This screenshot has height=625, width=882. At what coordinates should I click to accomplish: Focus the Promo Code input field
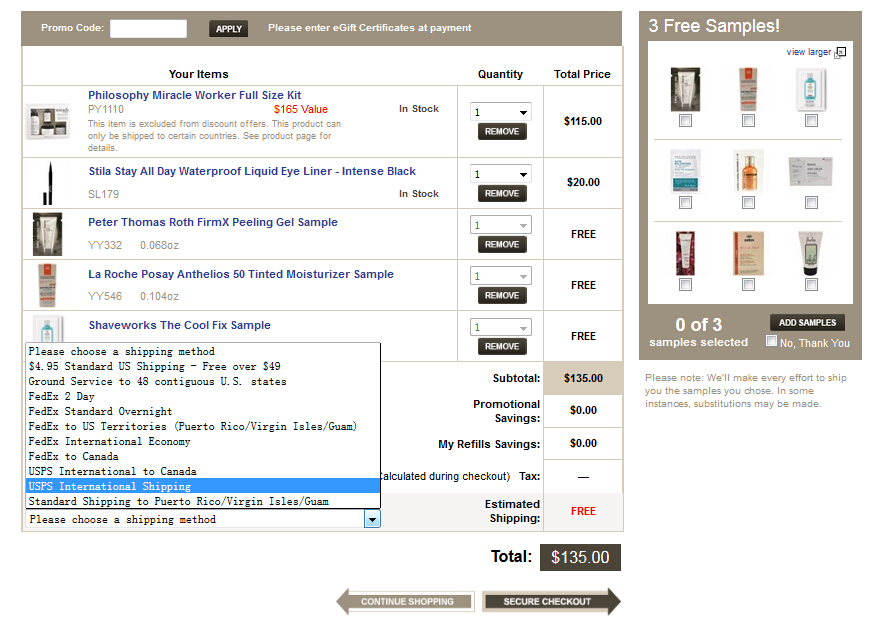tap(148, 29)
